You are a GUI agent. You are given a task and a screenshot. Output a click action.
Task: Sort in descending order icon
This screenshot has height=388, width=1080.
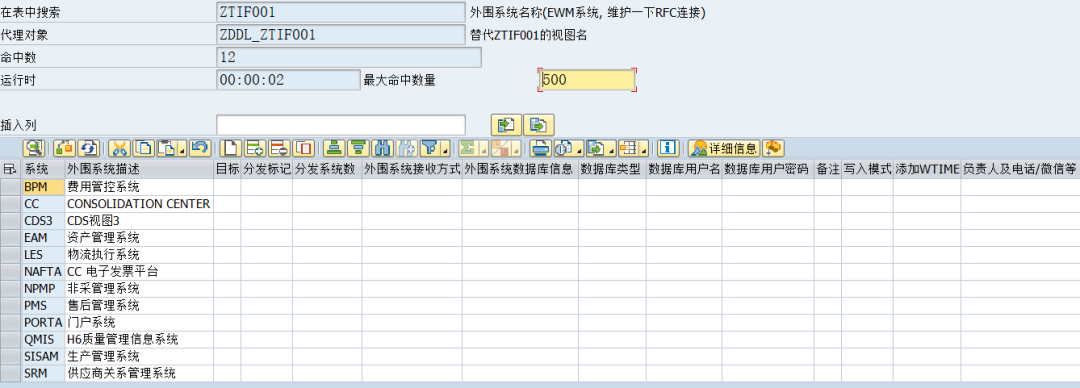point(358,148)
